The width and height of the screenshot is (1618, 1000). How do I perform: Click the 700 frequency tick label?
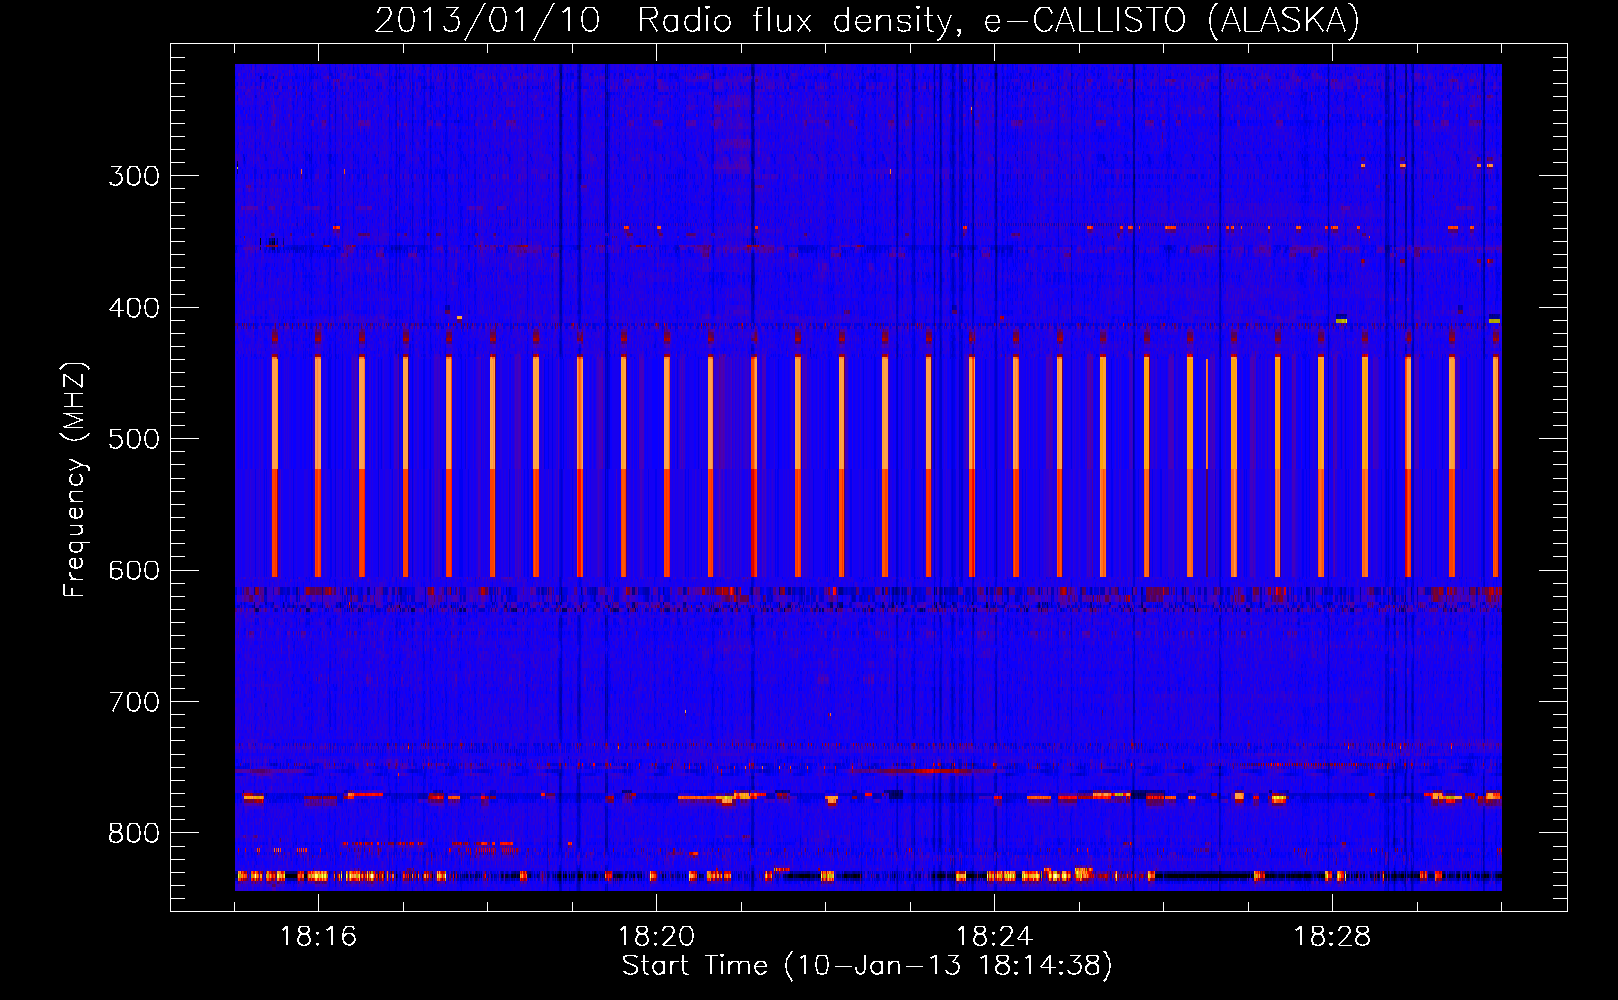(x=134, y=702)
